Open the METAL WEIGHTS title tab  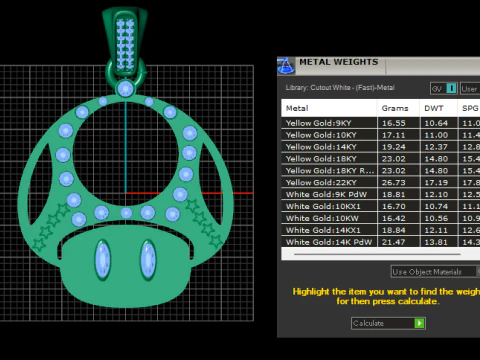[x=339, y=62]
